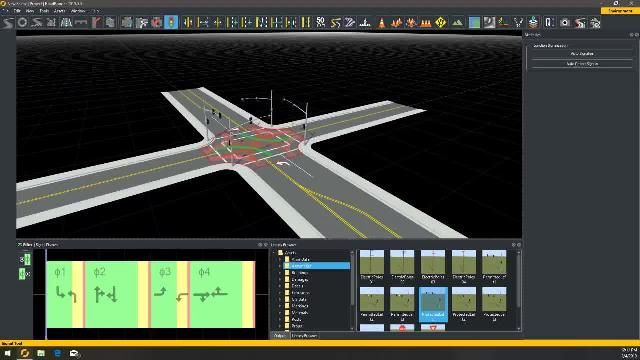Click the yellow license banner button at top right
Image resolution: width=640 pixels, height=360 pixels.
[620, 11]
